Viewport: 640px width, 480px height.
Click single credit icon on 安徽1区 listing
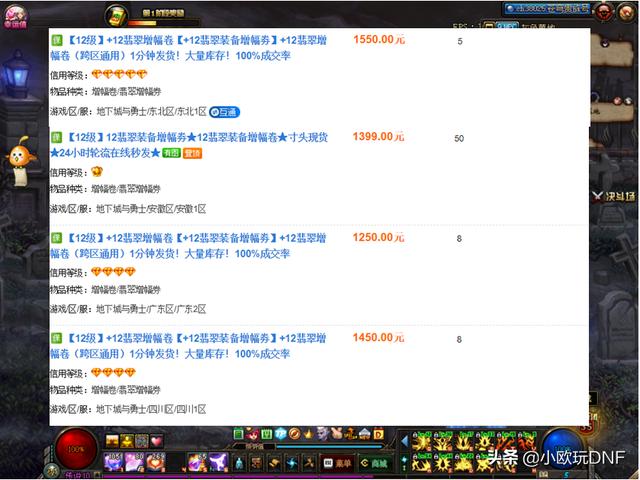pos(97,172)
